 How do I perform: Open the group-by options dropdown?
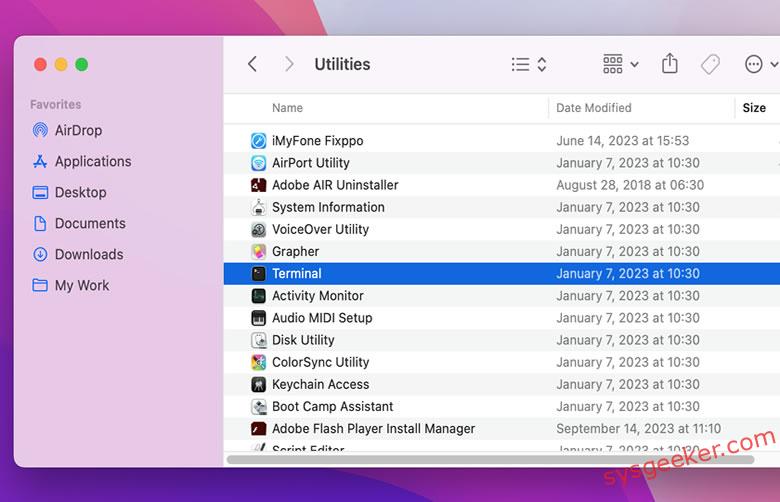pyautogui.click(x=621, y=64)
